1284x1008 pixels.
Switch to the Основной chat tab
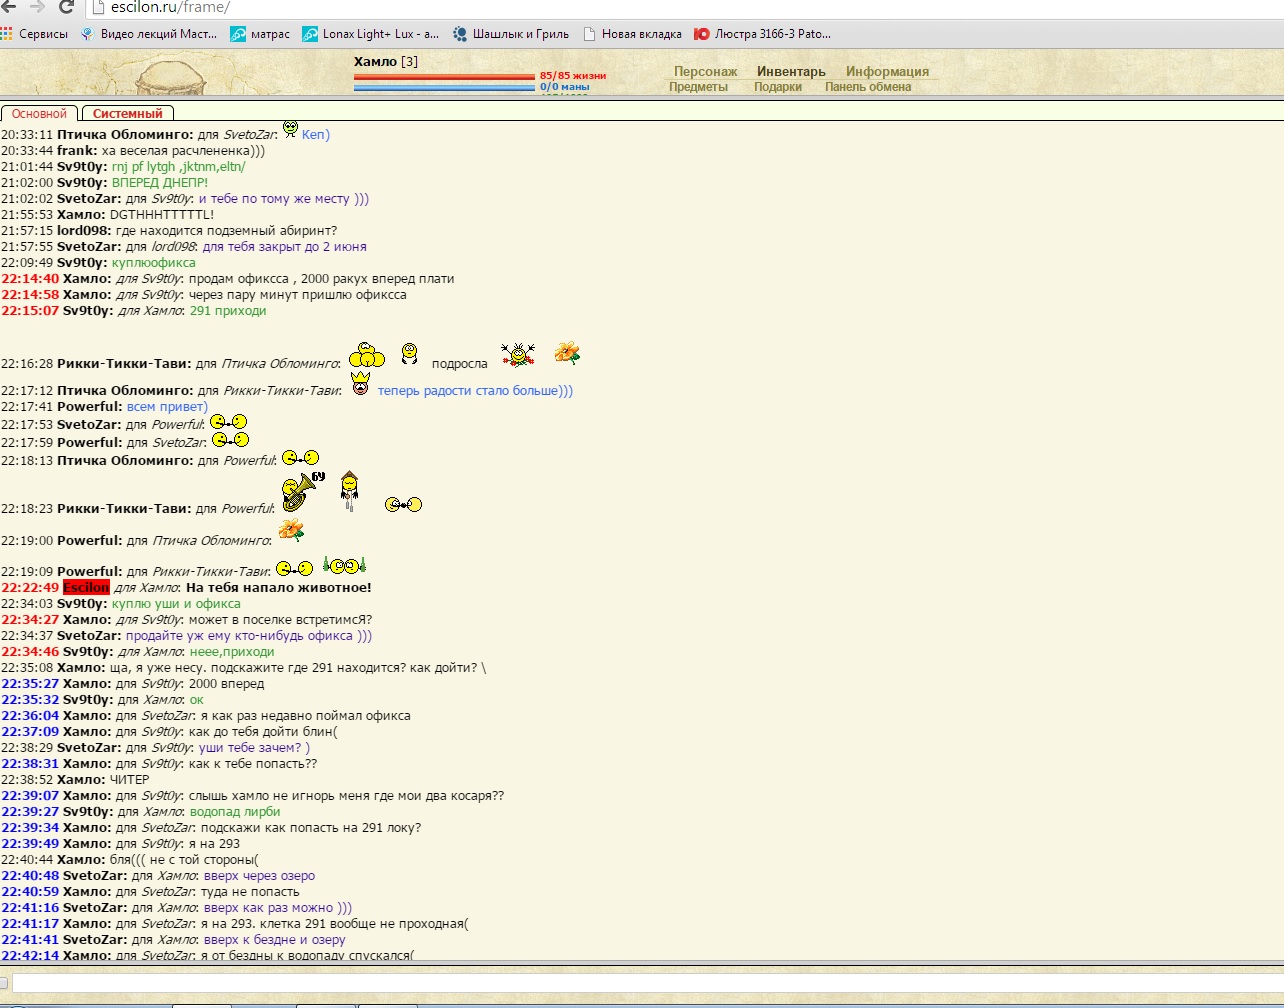tap(40, 114)
